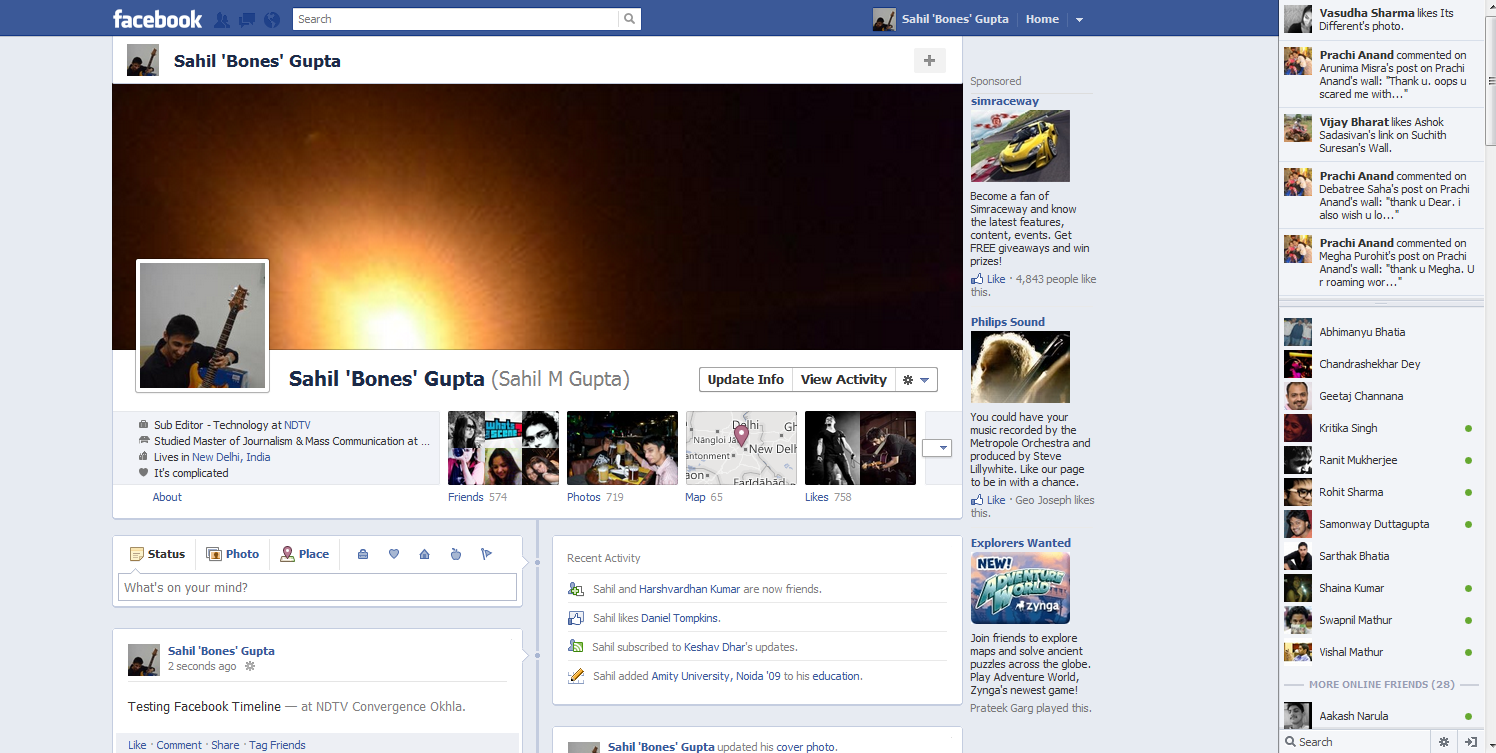Select the flag Milestones icon in composer
Screen dimensions: 1496x753
486,554
